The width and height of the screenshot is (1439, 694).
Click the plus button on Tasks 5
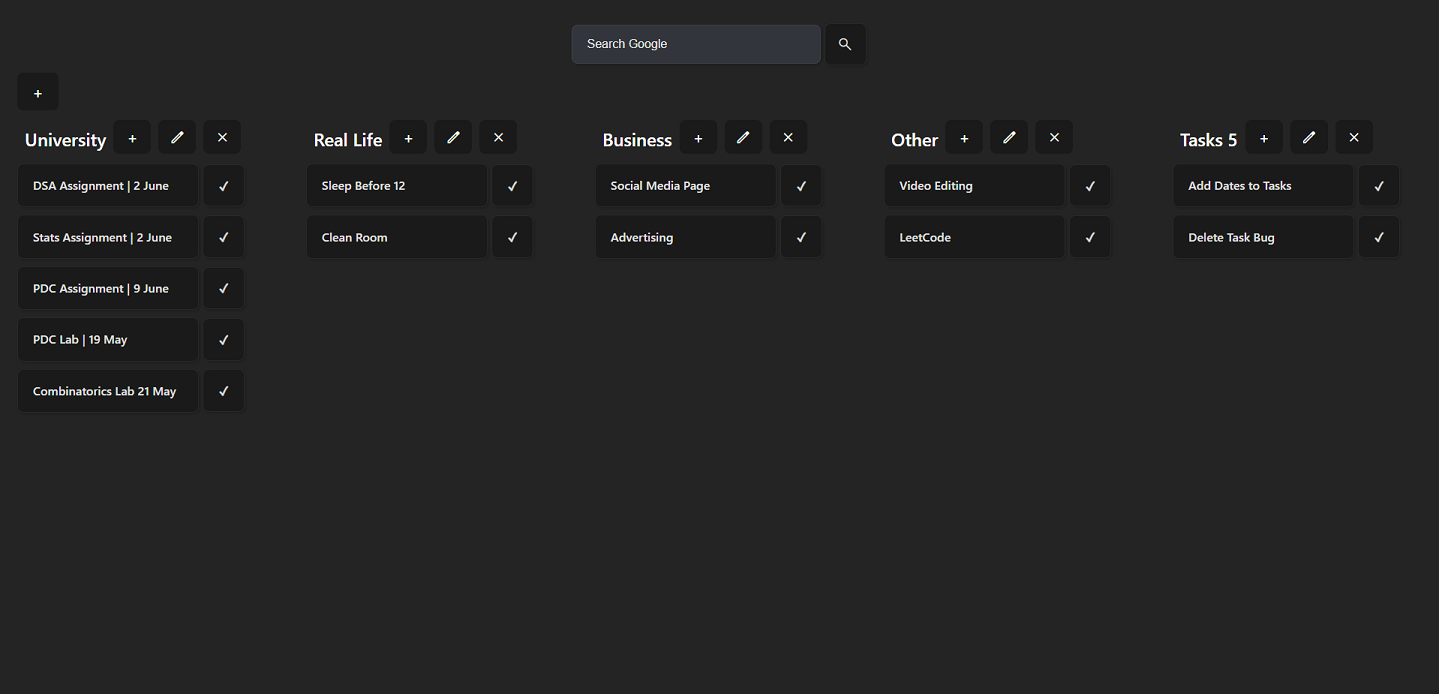point(1263,137)
